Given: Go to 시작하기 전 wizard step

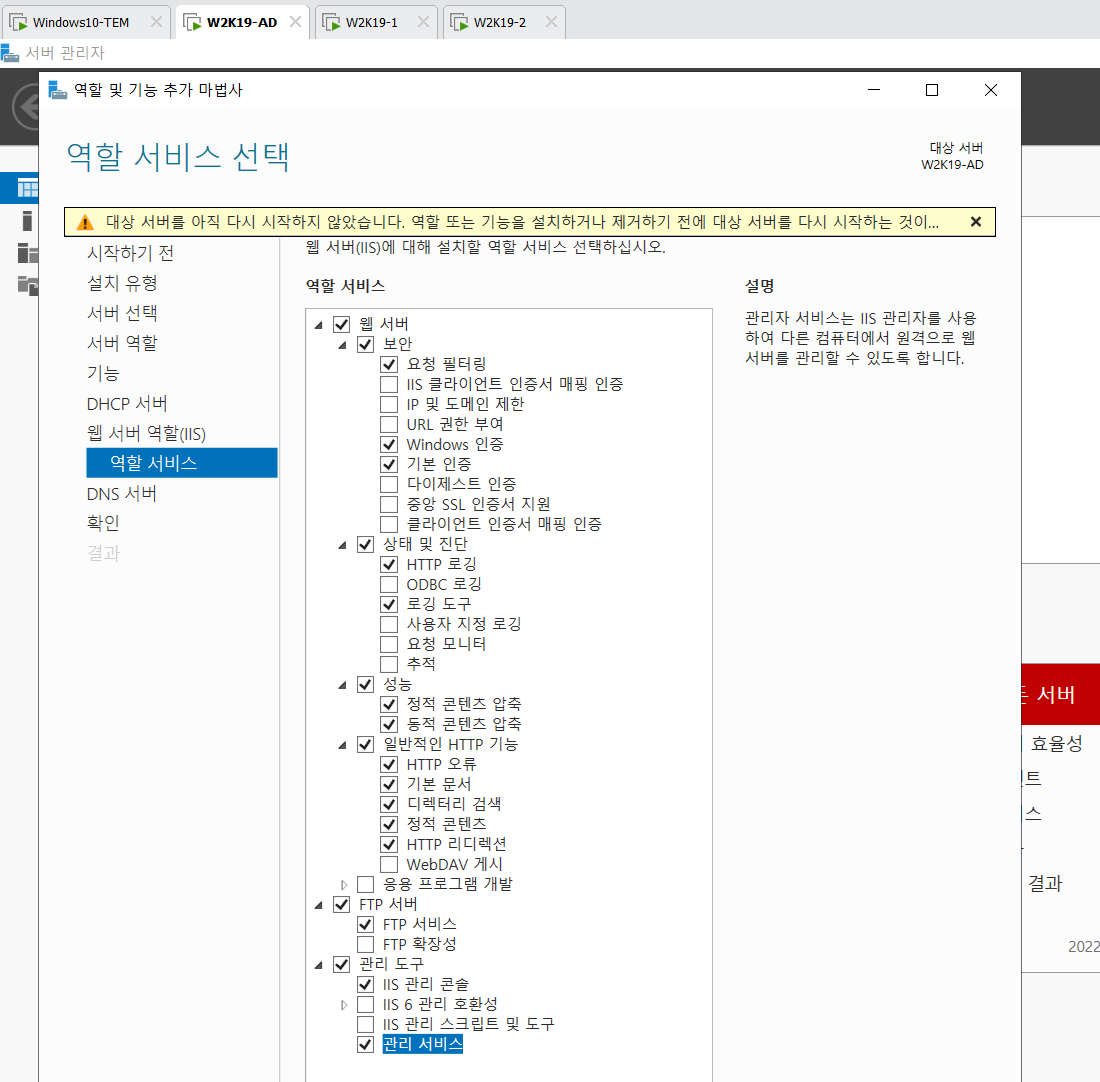Looking at the screenshot, I should (130, 253).
